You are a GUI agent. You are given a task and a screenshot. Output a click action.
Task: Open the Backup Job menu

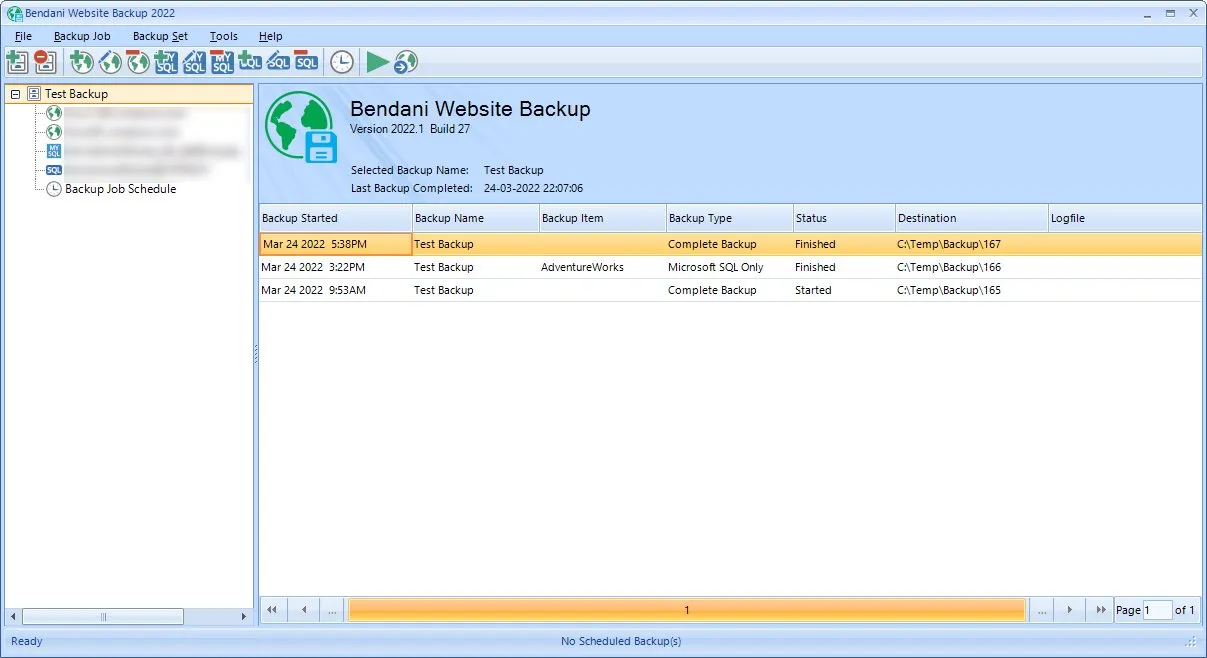(82, 36)
